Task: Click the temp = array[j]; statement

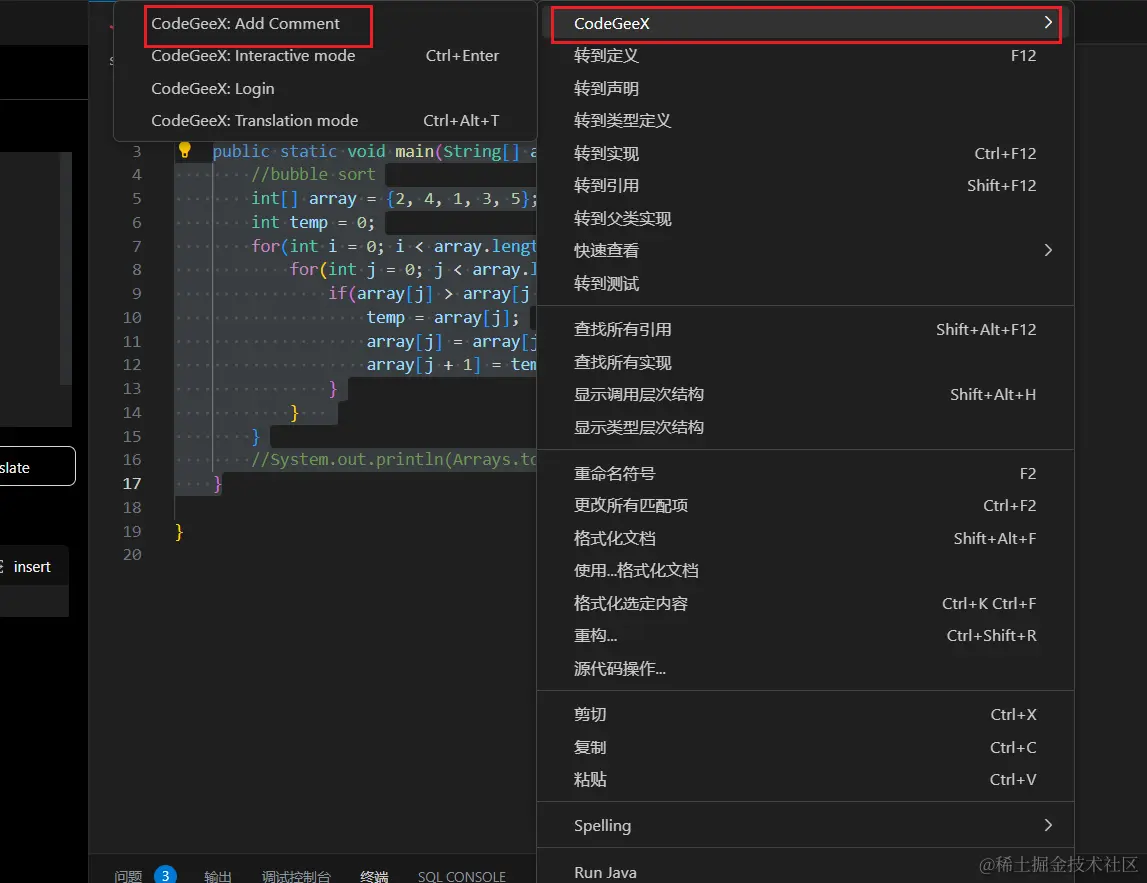Action: pyautogui.click(x=443, y=317)
